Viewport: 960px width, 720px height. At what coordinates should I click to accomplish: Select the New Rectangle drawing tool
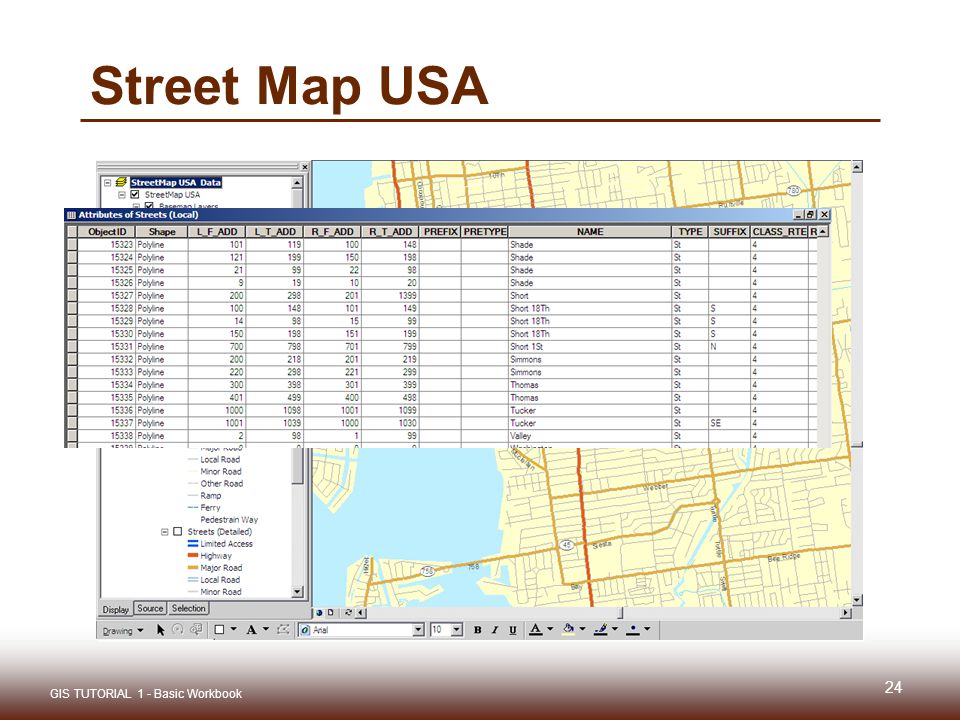coord(219,629)
